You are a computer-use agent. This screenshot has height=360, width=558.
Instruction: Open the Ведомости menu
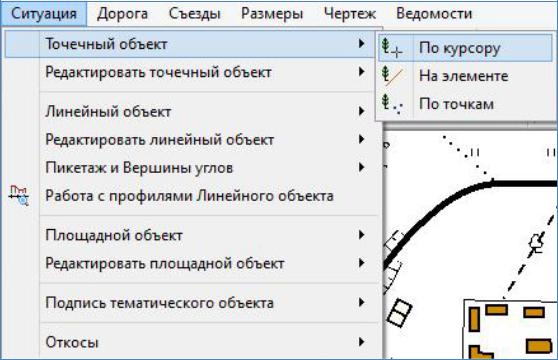tap(434, 14)
